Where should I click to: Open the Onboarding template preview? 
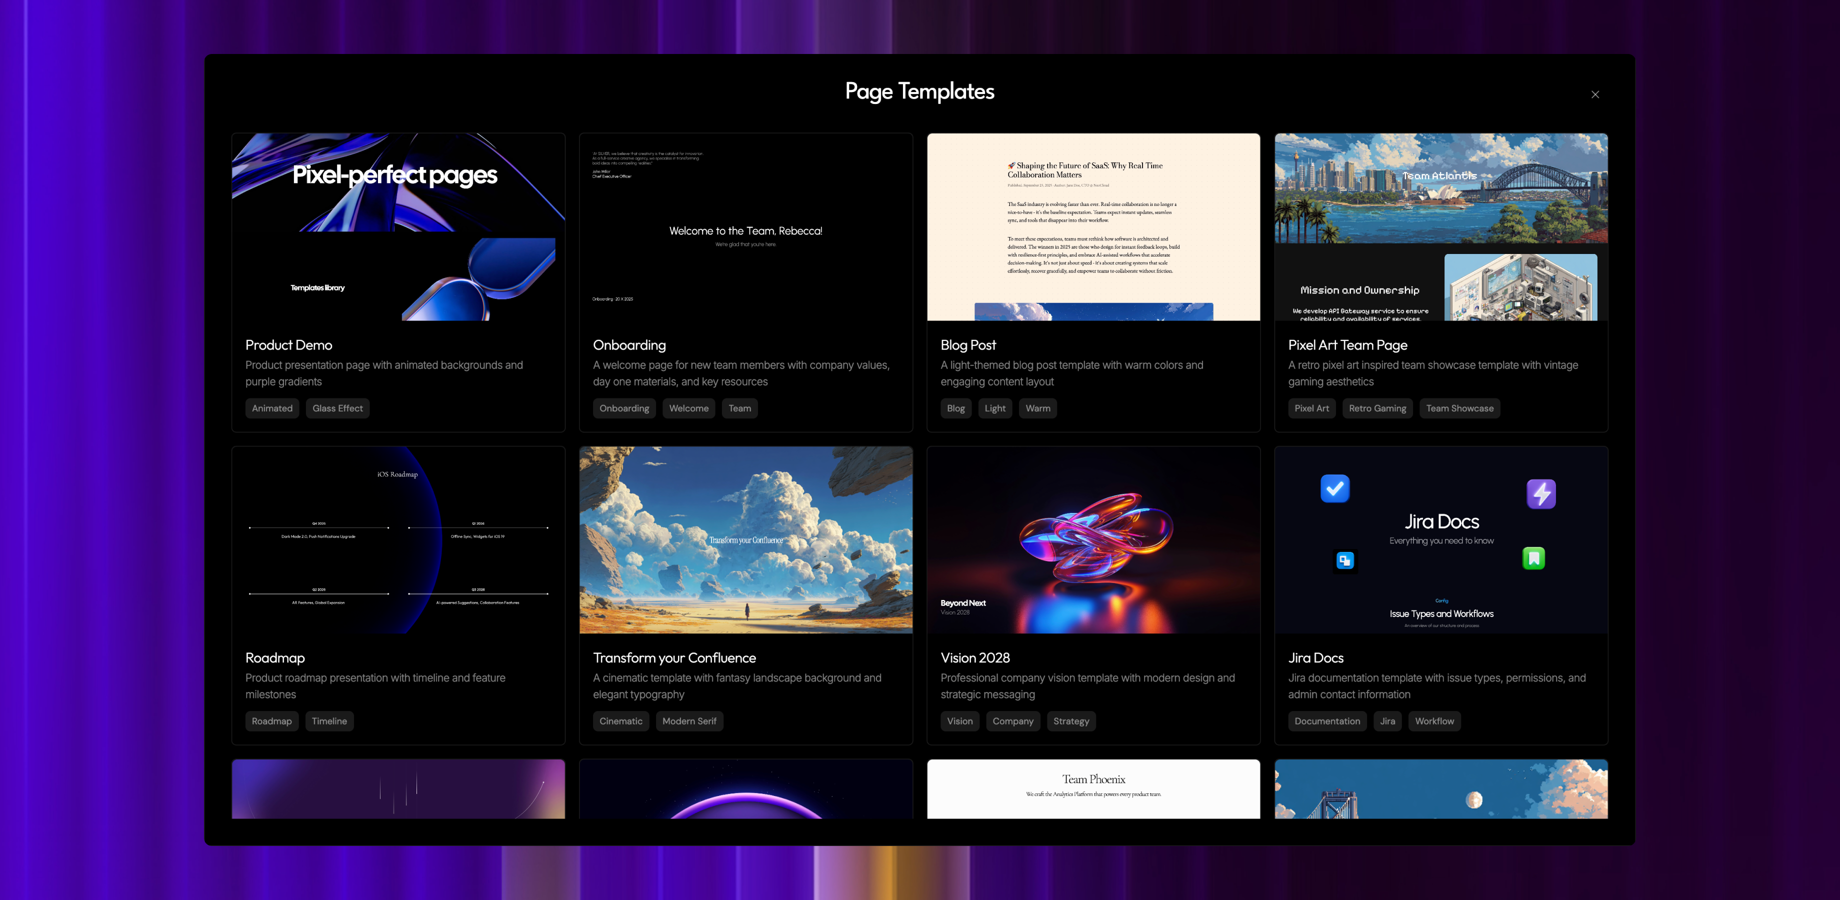[745, 227]
